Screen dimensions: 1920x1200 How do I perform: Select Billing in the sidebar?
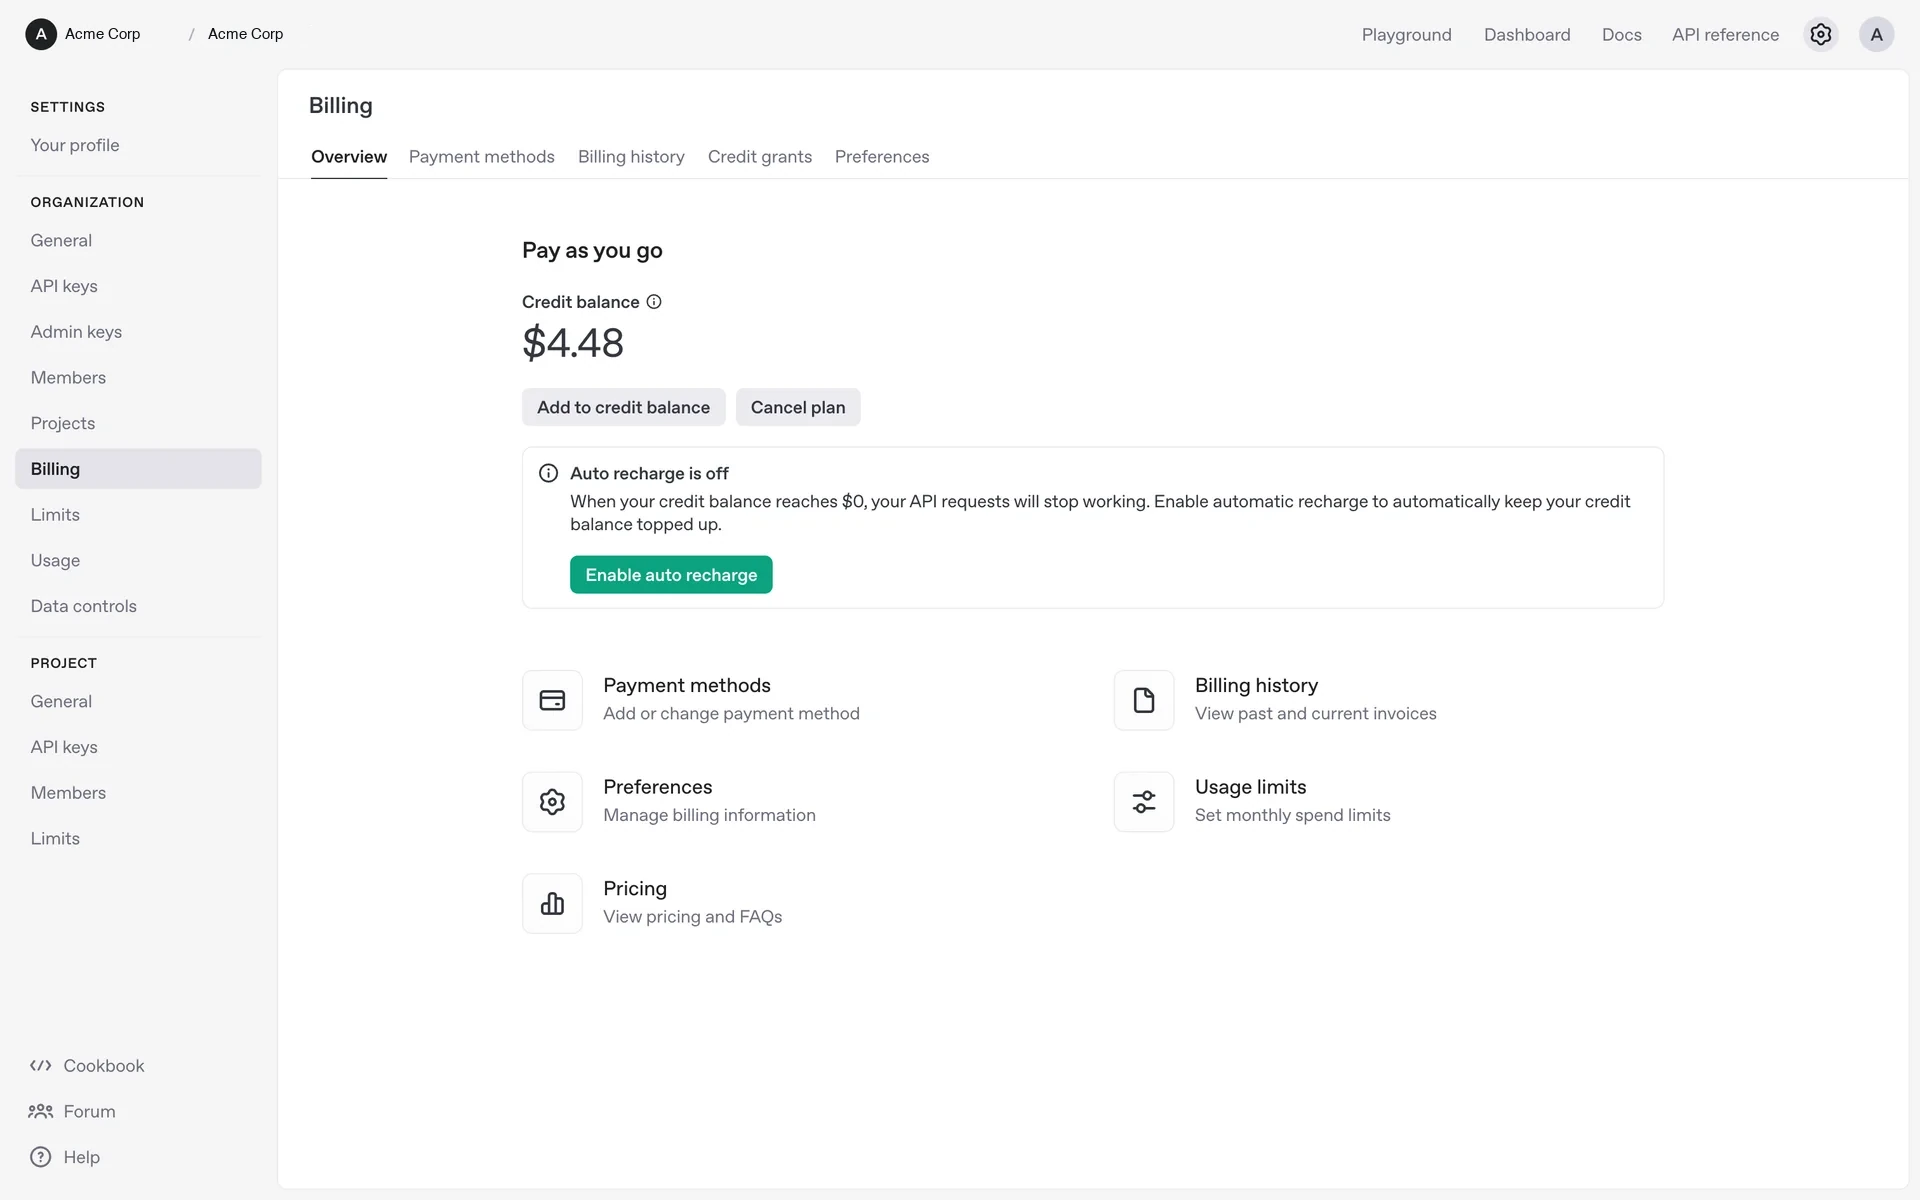[x=138, y=469]
